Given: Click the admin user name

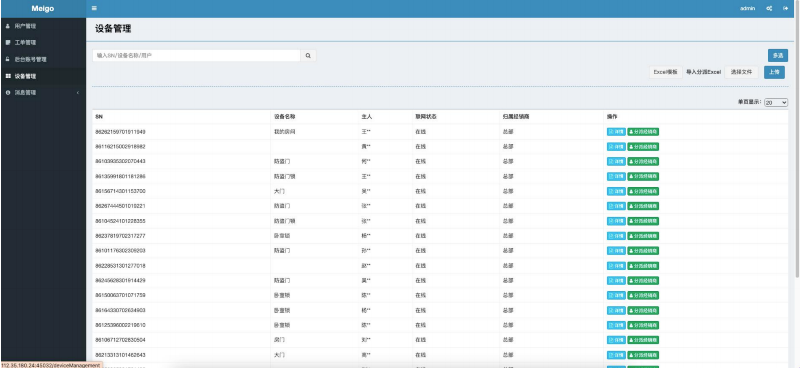Looking at the screenshot, I should click(747, 8).
